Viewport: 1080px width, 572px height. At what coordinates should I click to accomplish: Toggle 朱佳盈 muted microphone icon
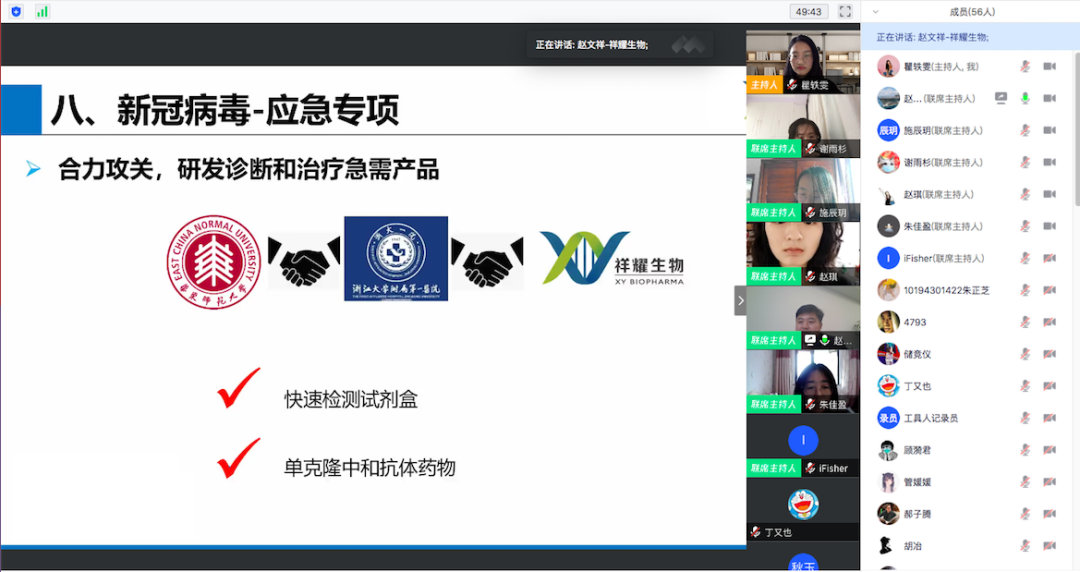click(x=1025, y=226)
